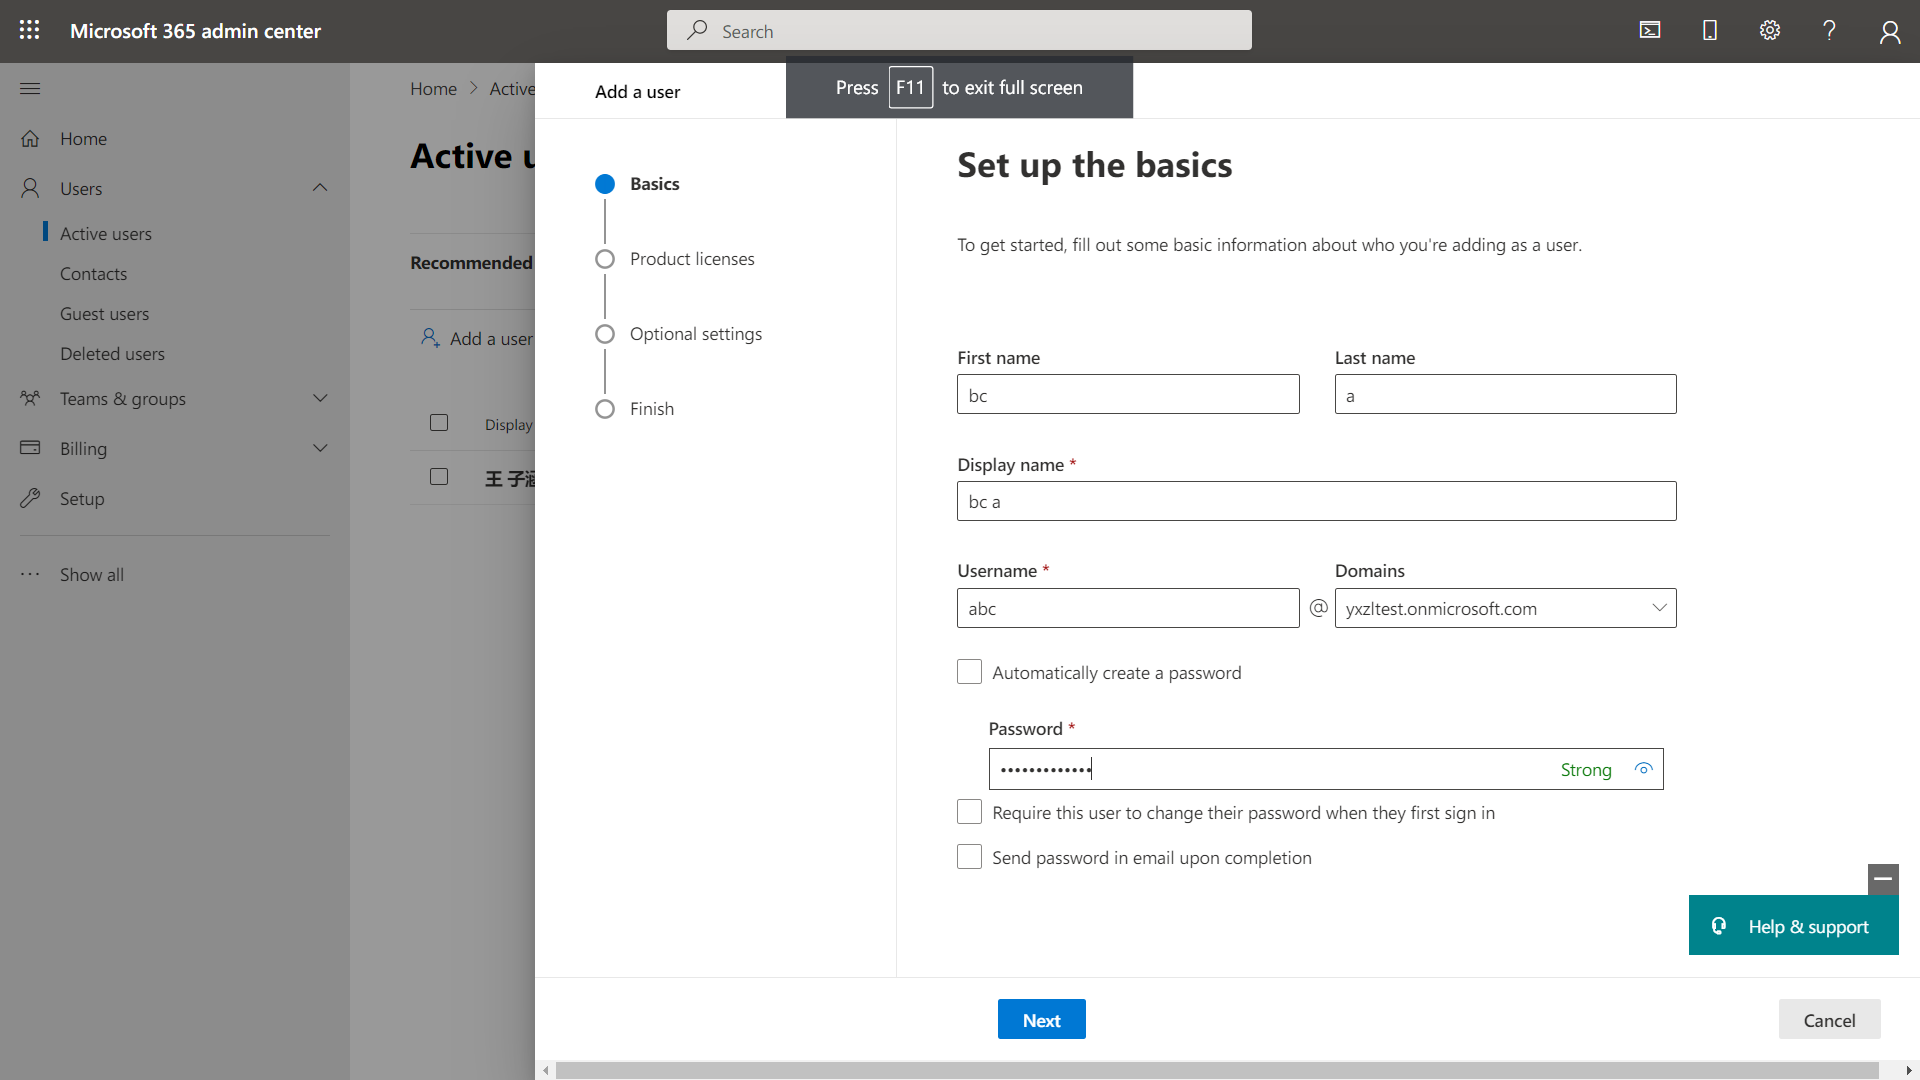Image resolution: width=1920 pixels, height=1080 pixels.
Task: Collapse the navigation menu hamburger icon
Action: [30, 88]
